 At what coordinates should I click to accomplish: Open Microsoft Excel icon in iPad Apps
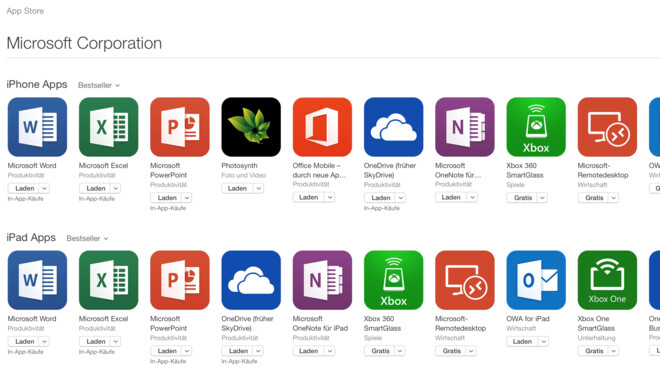point(109,280)
